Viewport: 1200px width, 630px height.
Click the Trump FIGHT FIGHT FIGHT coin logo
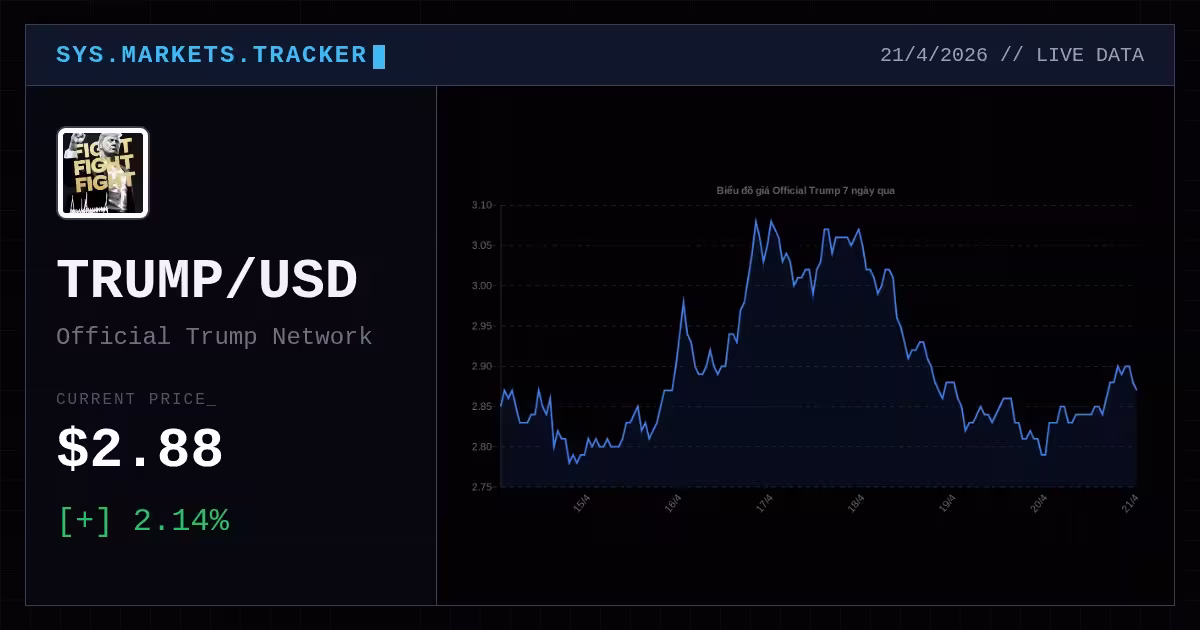103,173
